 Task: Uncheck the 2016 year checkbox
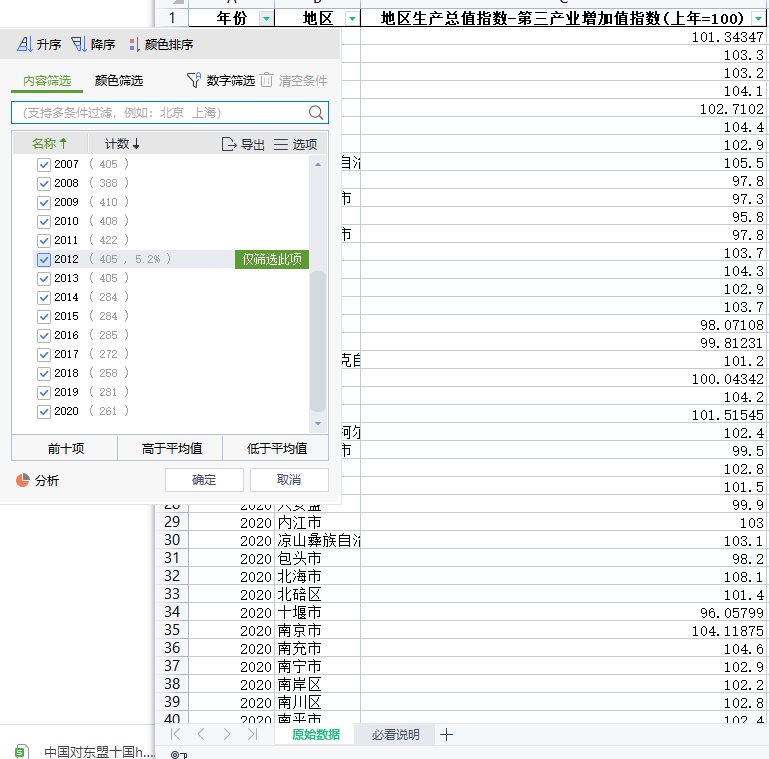(x=44, y=335)
